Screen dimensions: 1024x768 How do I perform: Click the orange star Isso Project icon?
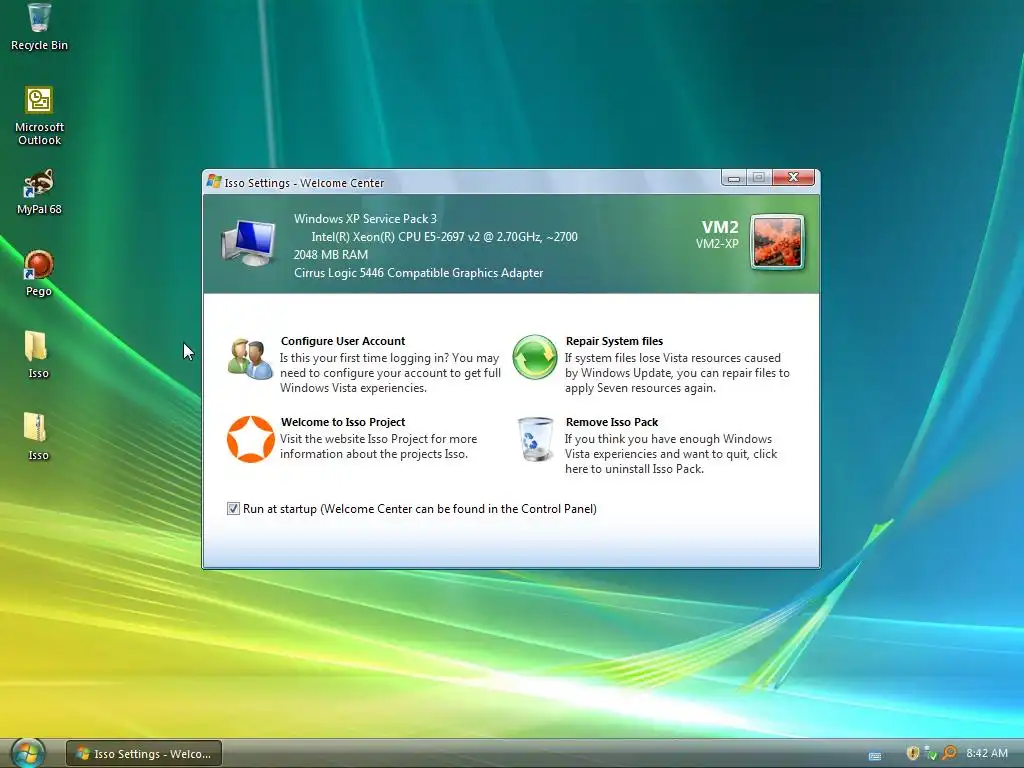coord(251,439)
